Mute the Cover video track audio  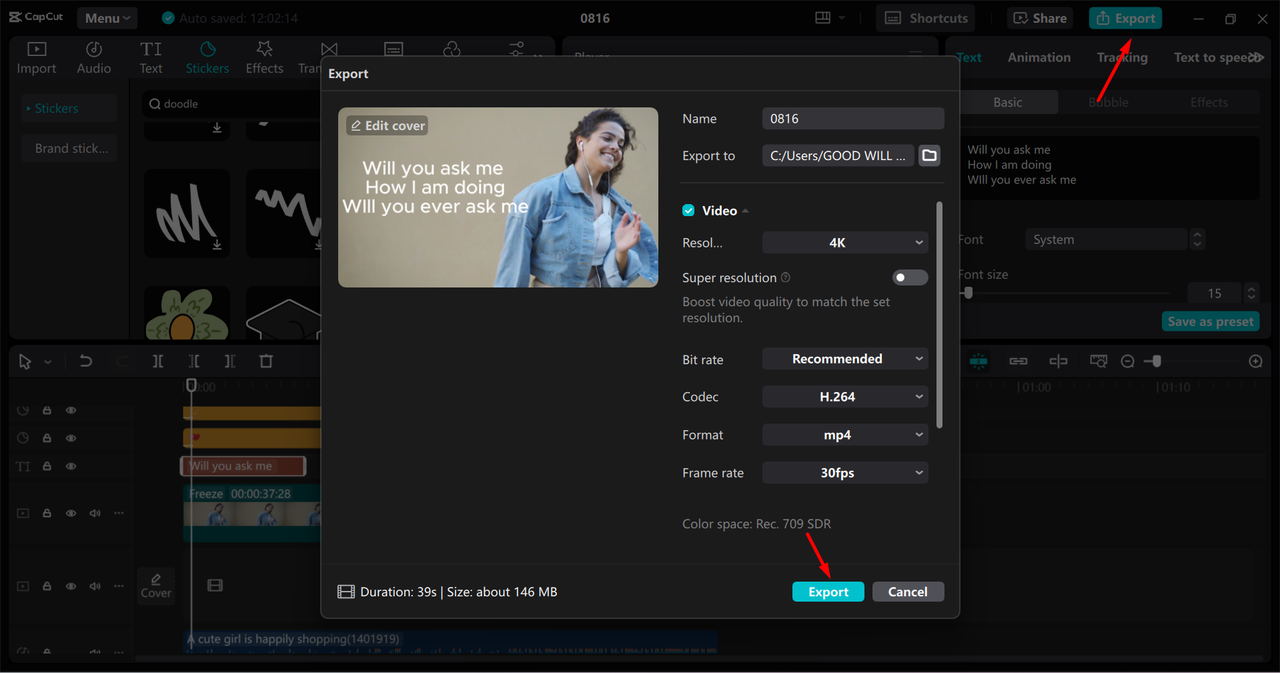tap(95, 586)
